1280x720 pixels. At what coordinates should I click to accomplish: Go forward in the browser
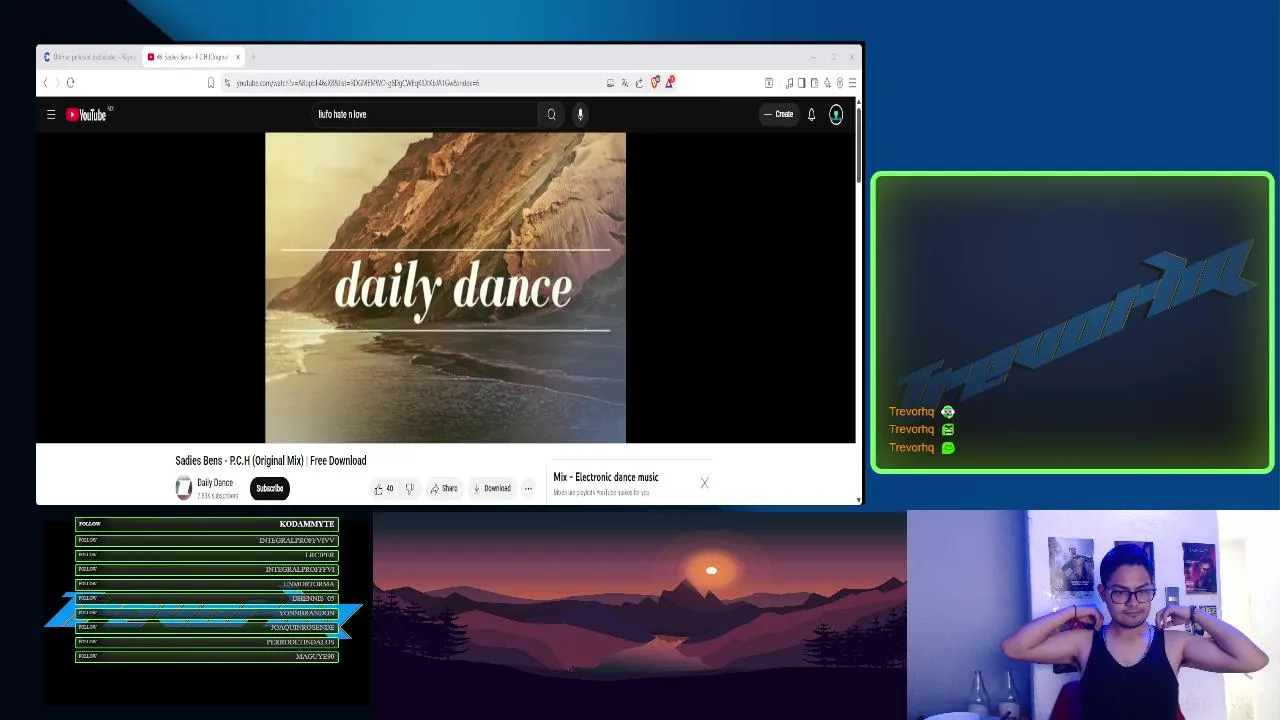57,83
